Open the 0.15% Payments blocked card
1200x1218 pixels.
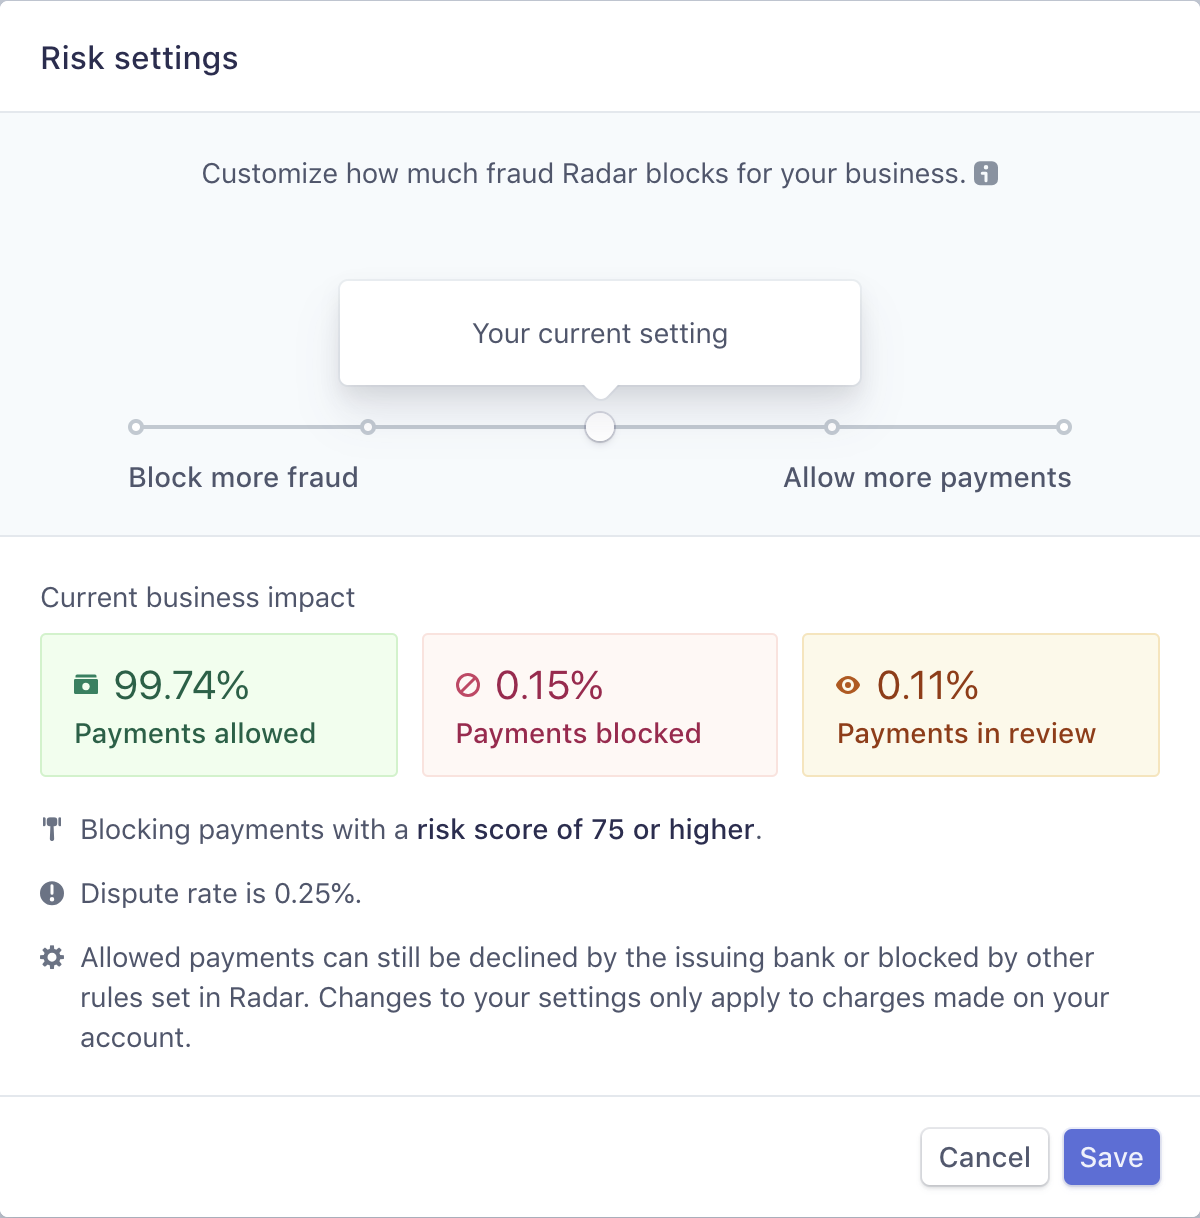pos(600,705)
